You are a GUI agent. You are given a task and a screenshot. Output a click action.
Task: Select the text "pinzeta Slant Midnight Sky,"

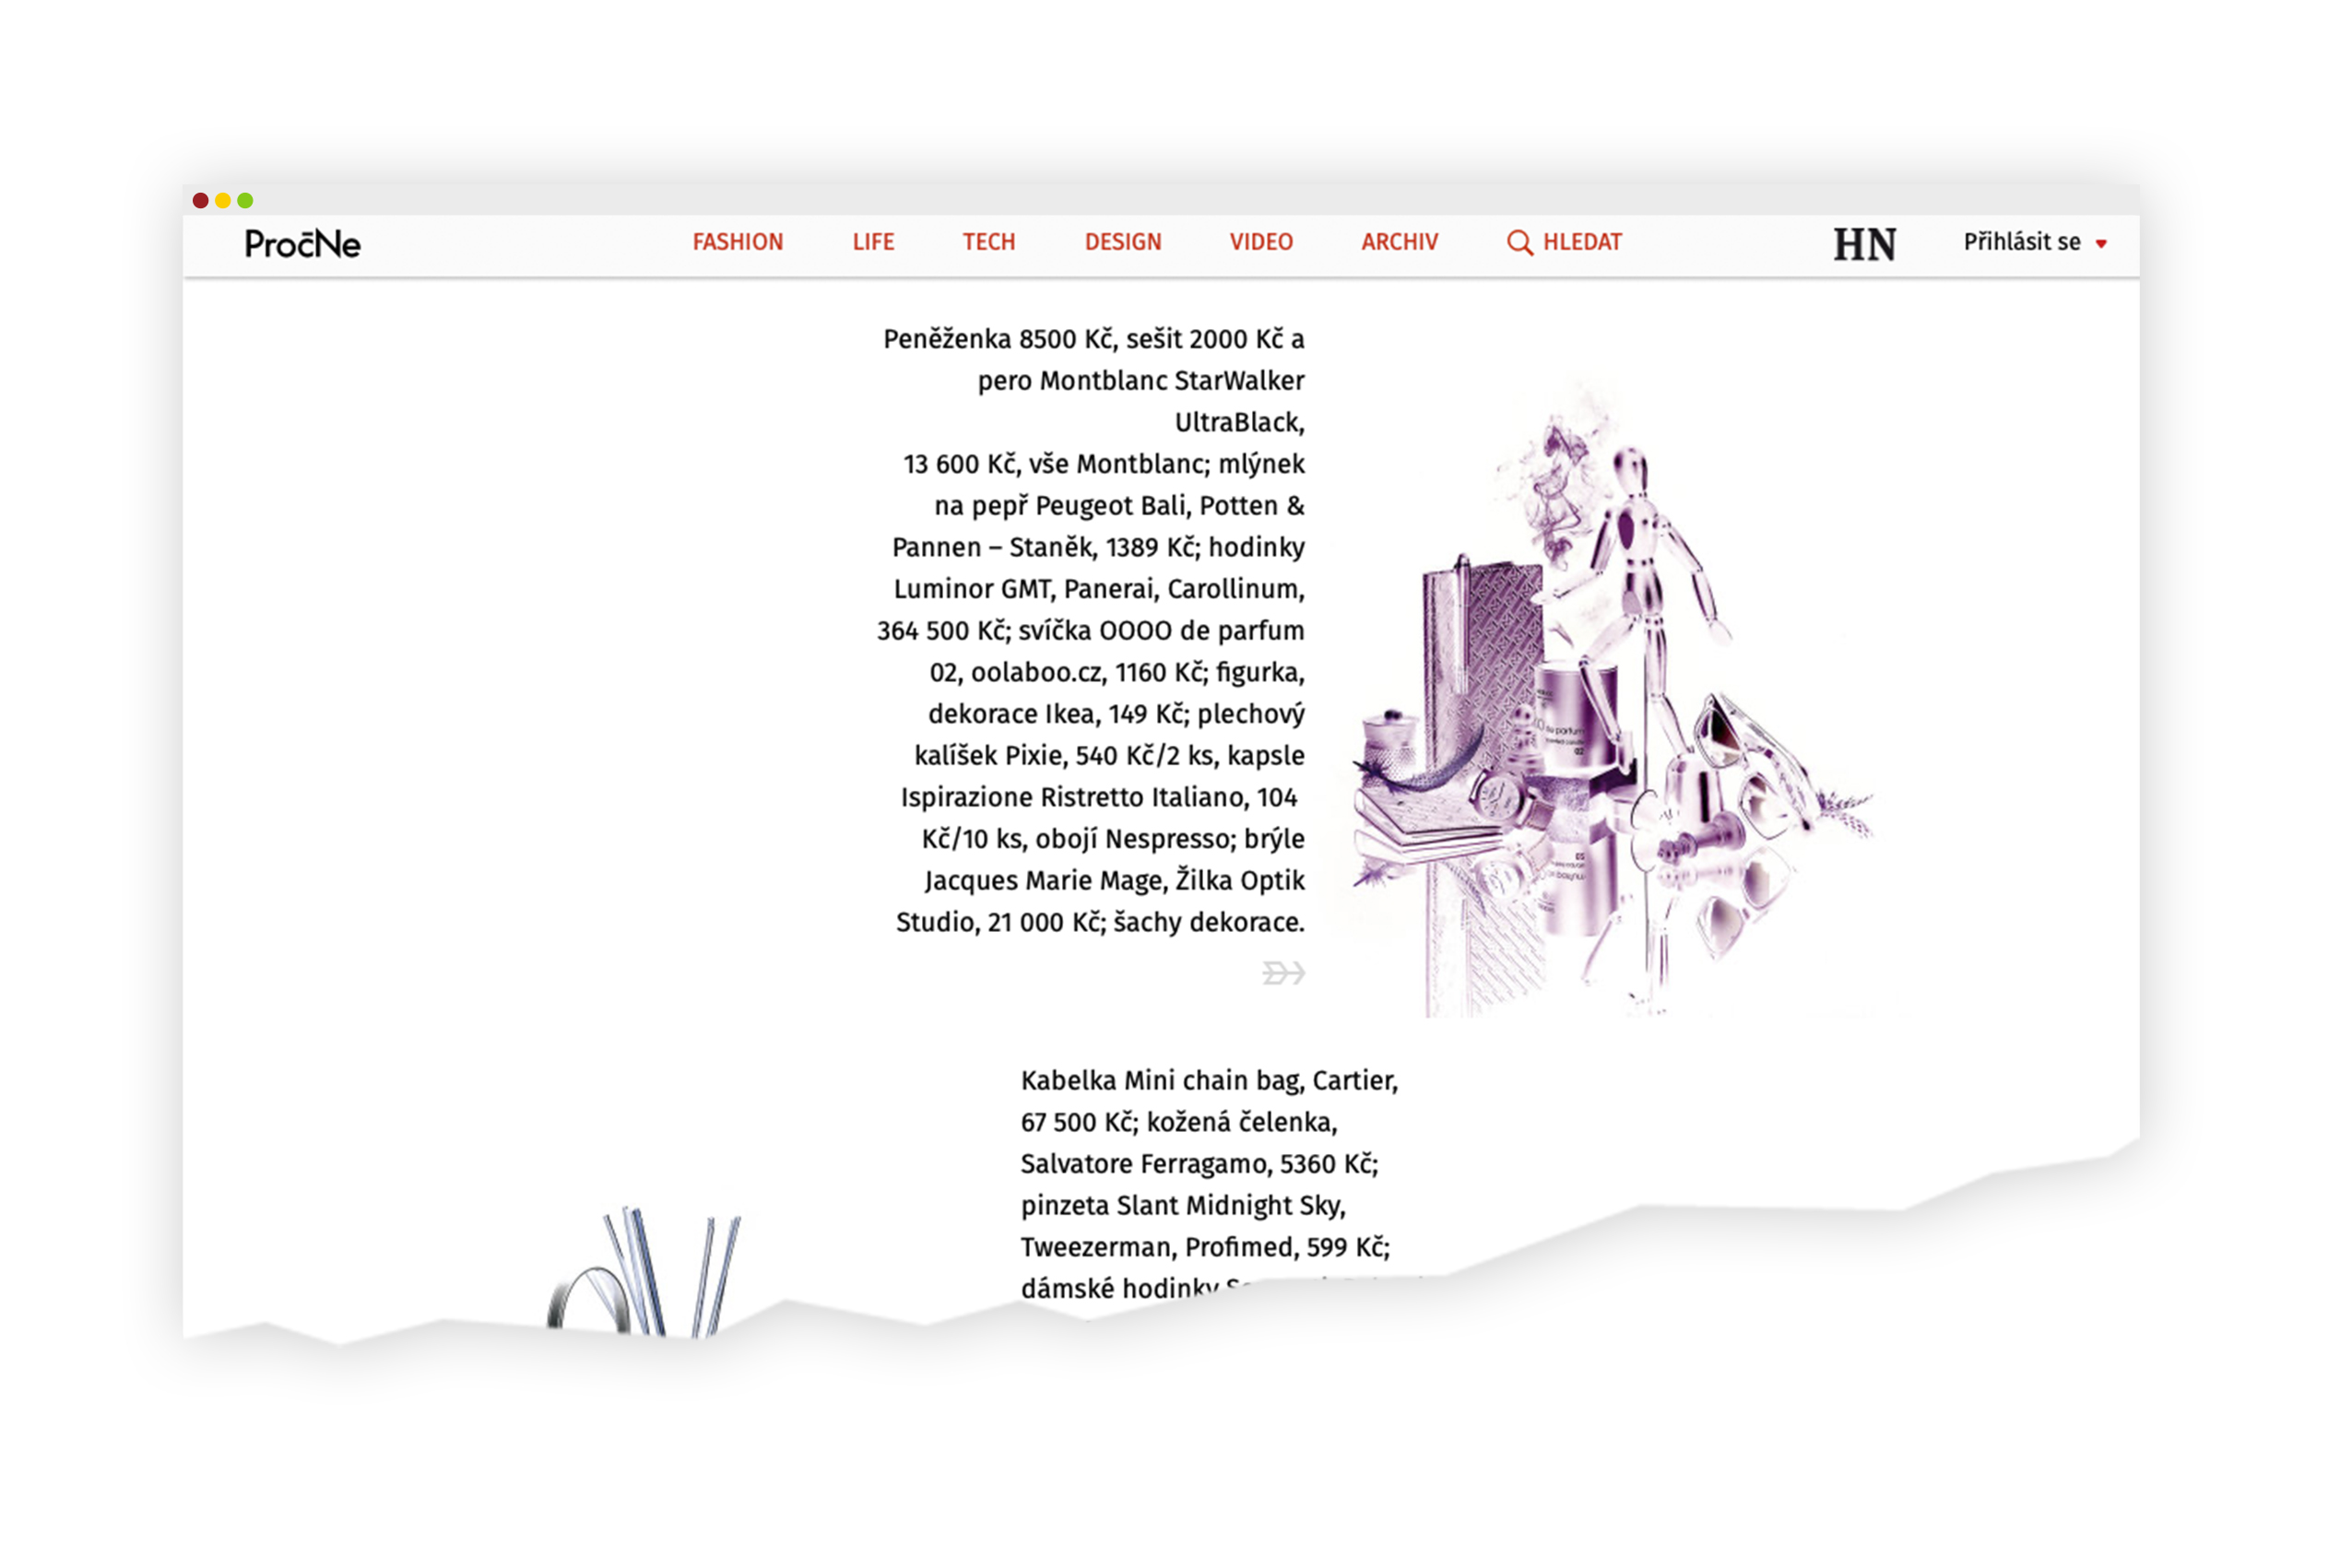(x=1183, y=1206)
